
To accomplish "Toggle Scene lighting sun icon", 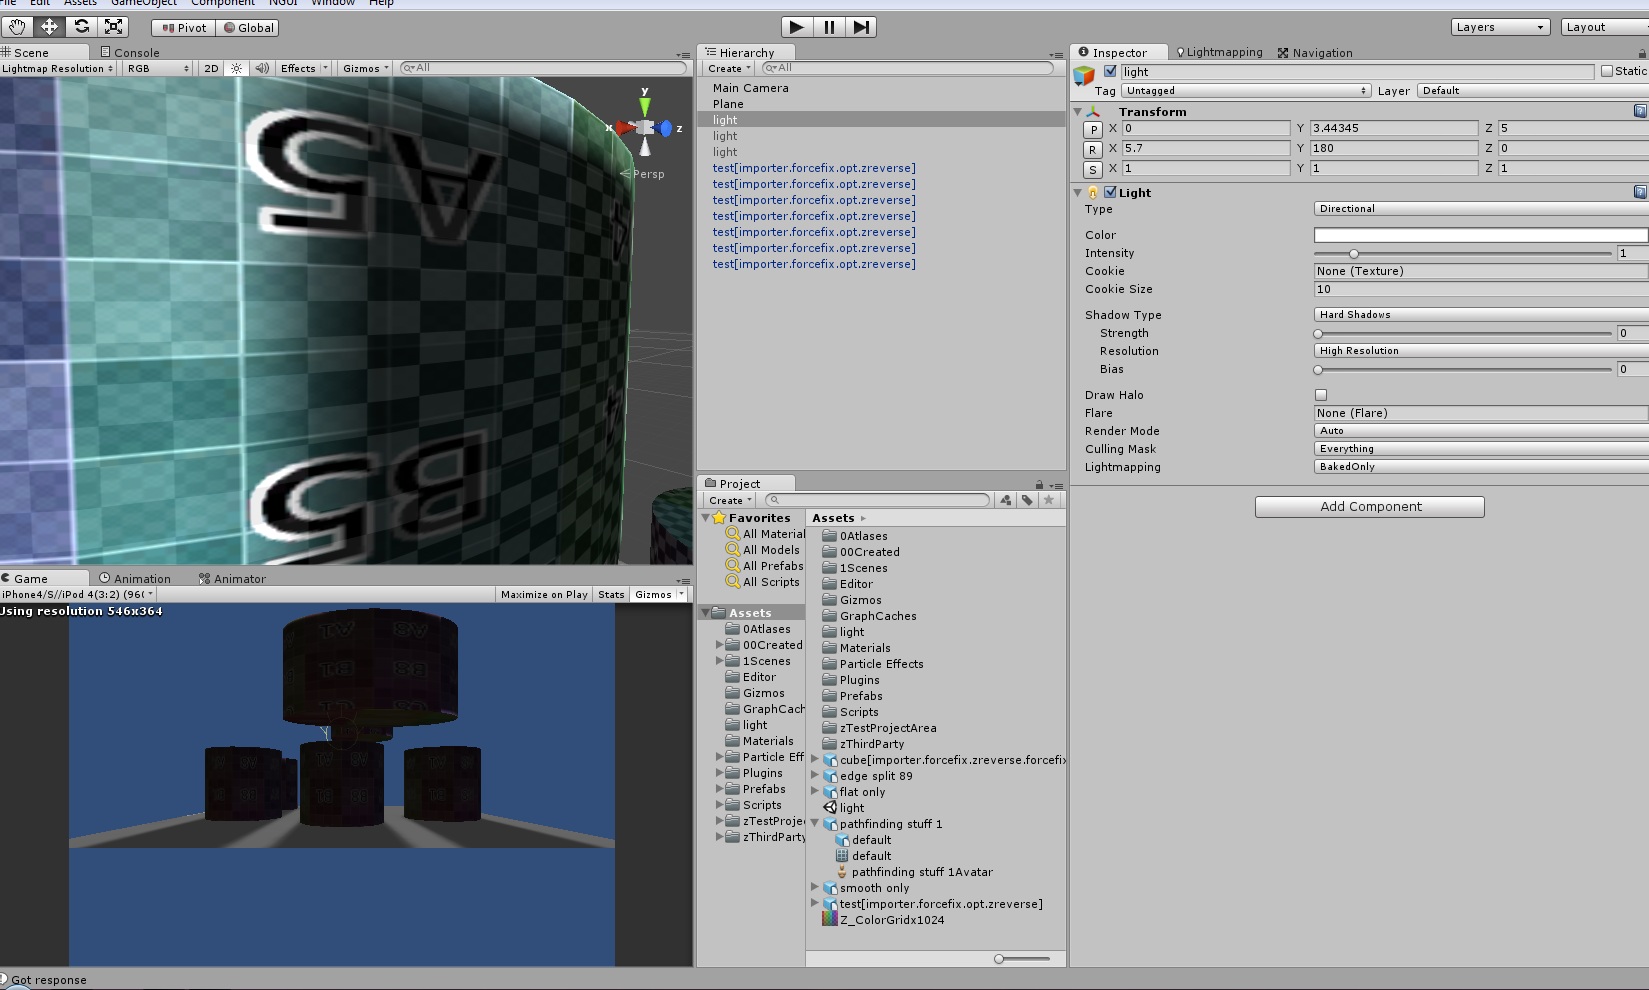I will click(x=236, y=68).
